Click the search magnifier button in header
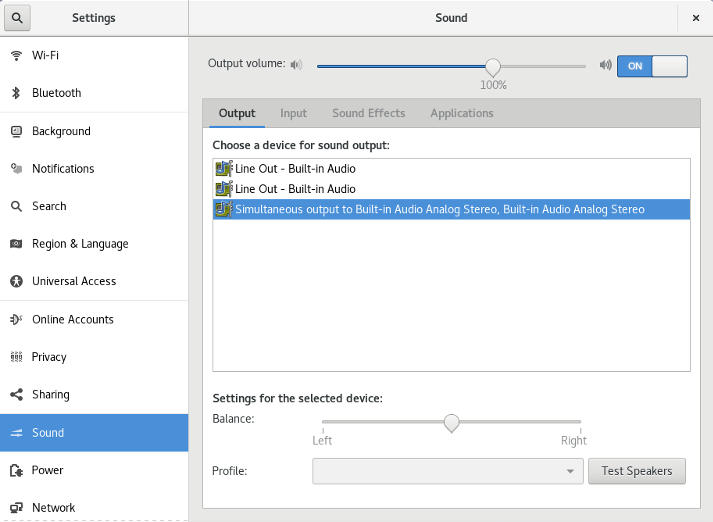The height and width of the screenshot is (522, 713). point(18,17)
